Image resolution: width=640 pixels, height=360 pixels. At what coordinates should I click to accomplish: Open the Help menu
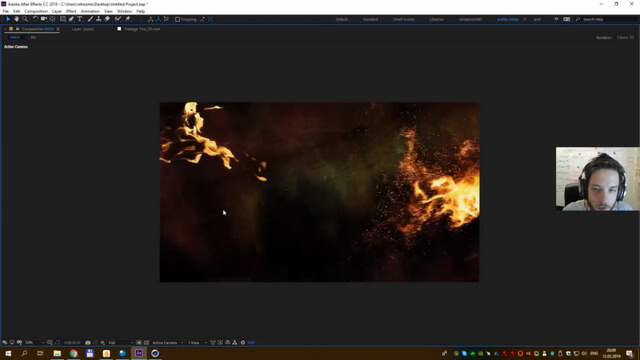[x=140, y=11]
